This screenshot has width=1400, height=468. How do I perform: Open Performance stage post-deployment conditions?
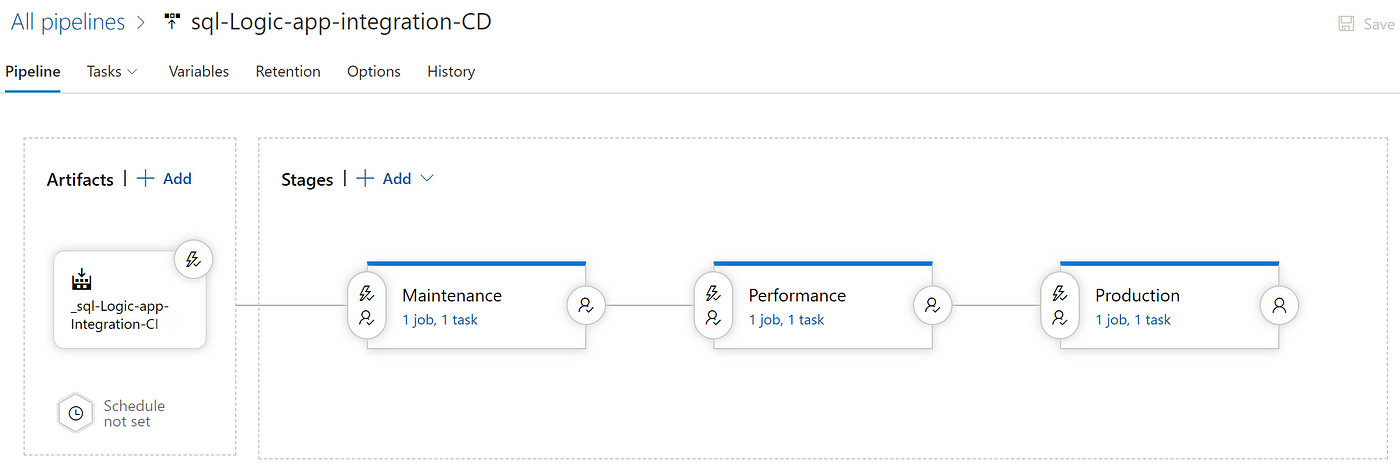pyautogui.click(x=933, y=306)
